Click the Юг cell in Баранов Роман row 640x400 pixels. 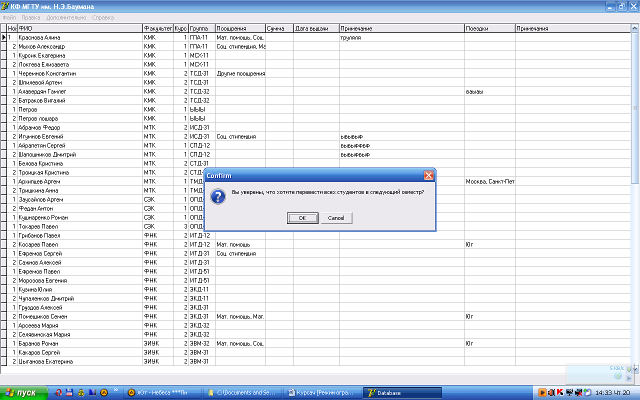click(490, 344)
